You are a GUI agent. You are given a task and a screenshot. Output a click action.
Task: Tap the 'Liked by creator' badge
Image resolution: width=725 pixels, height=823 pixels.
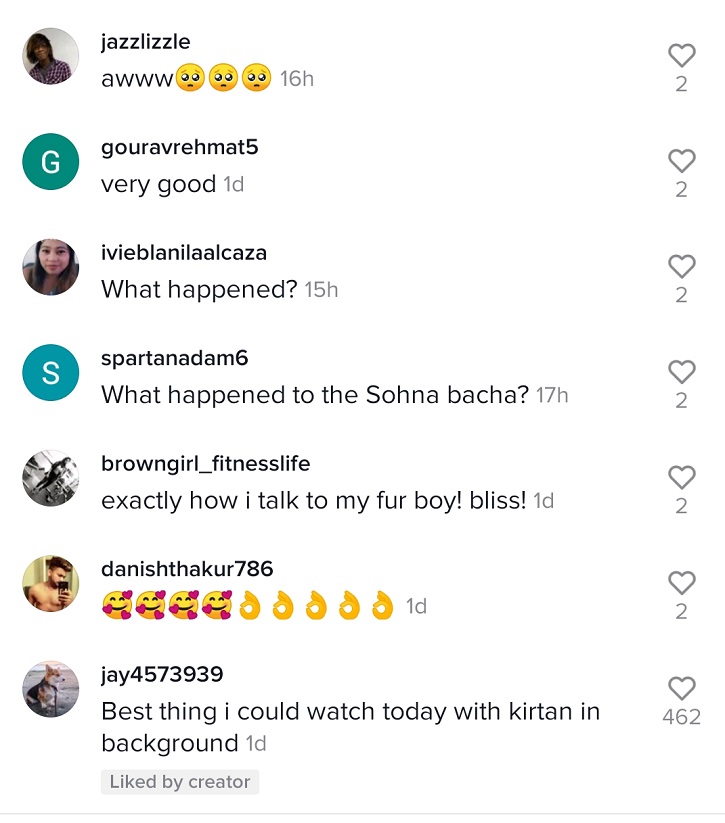(x=180, y=782)
